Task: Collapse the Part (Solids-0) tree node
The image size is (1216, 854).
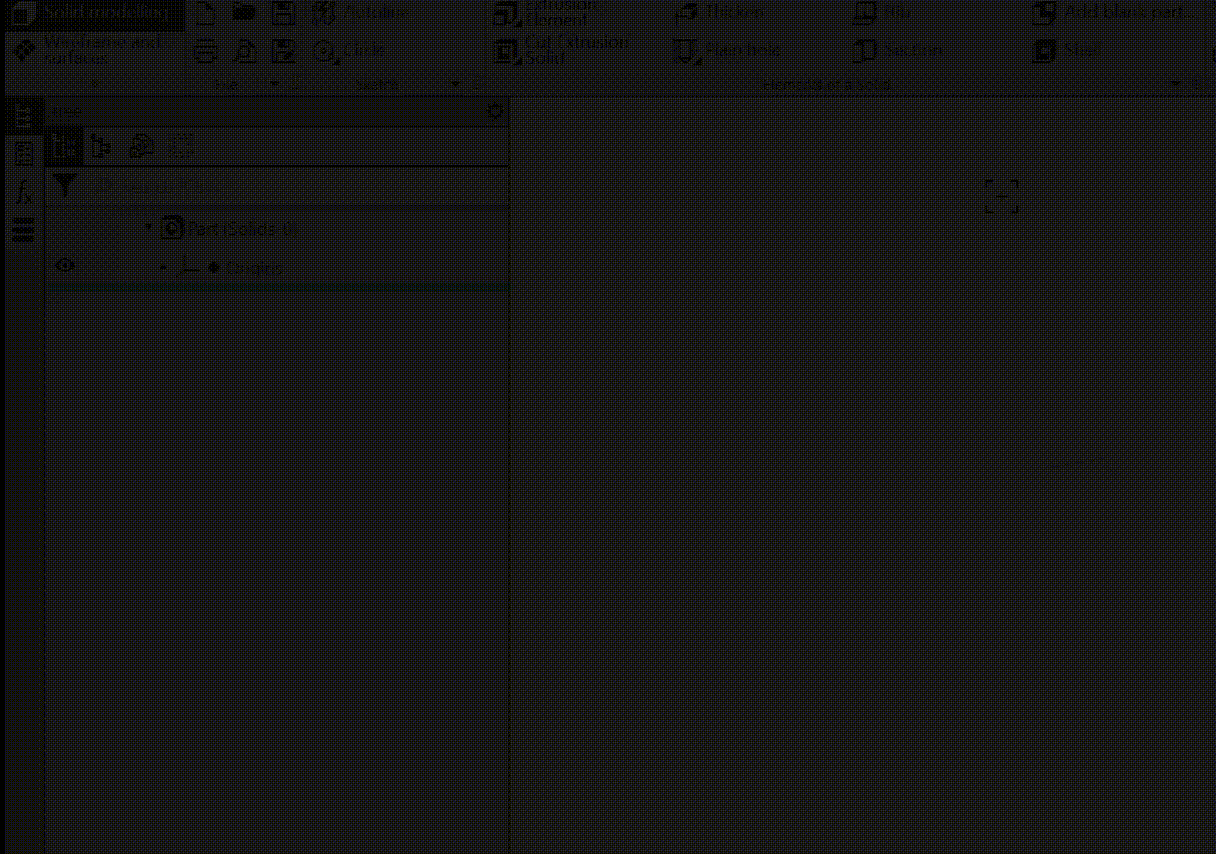Action: tap(149, 228)
